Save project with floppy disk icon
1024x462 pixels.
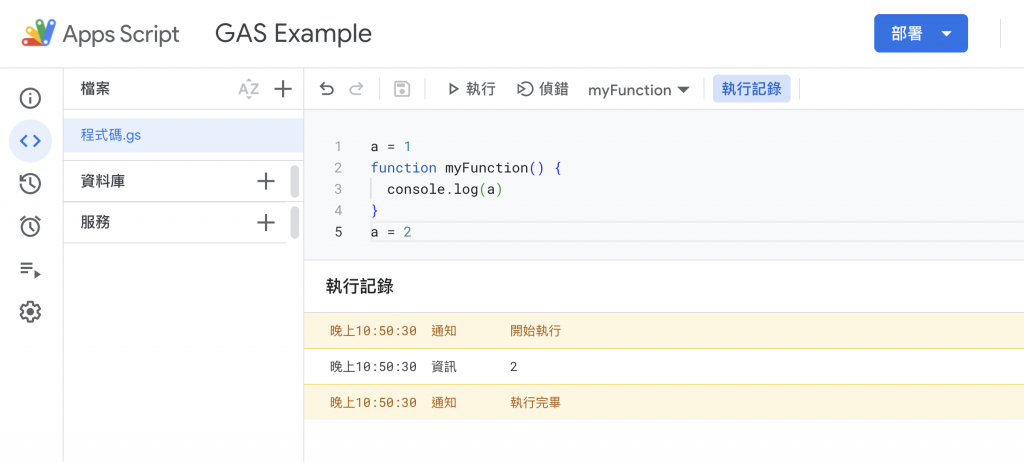click(402, 89)
